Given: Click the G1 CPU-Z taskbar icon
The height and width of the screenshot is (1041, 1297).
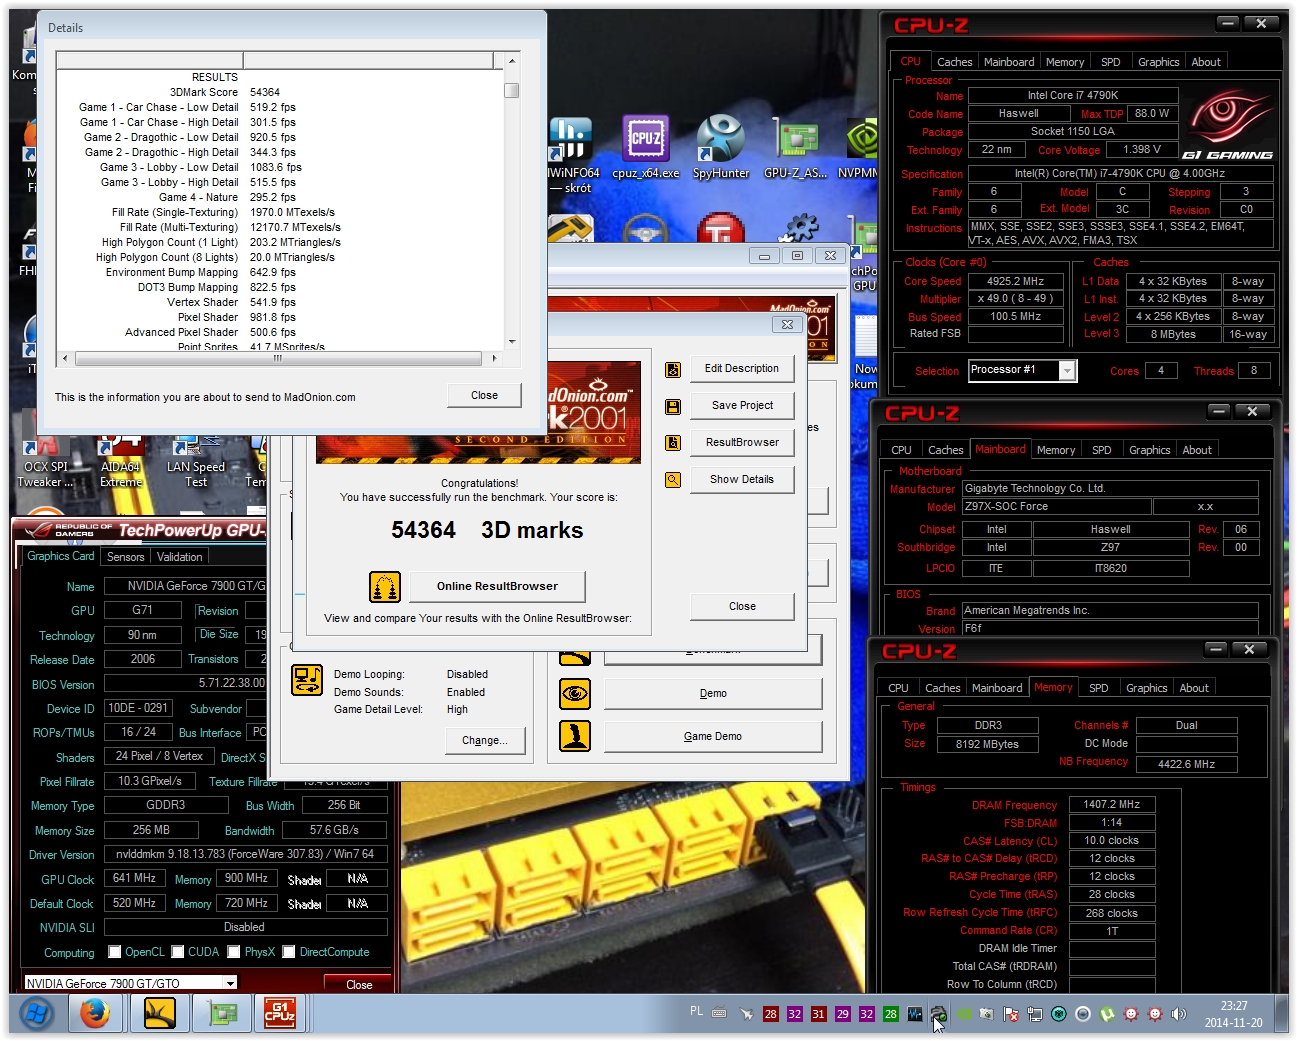Looking at the screenshot, I should point(280,1014).
